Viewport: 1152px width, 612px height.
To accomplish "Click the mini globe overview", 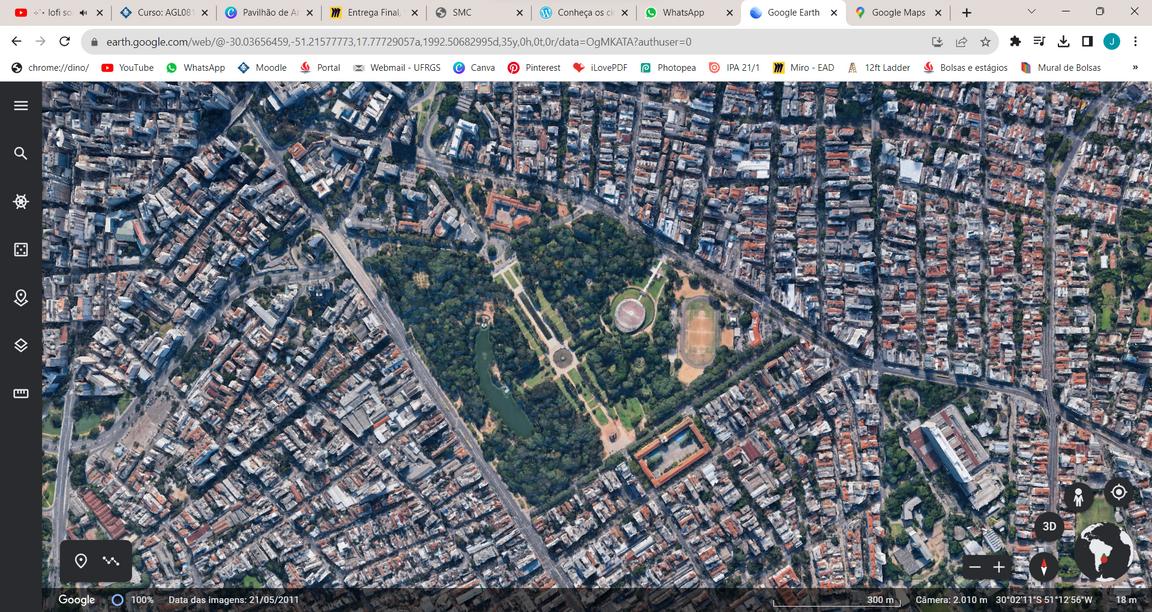I will 1104,552.
